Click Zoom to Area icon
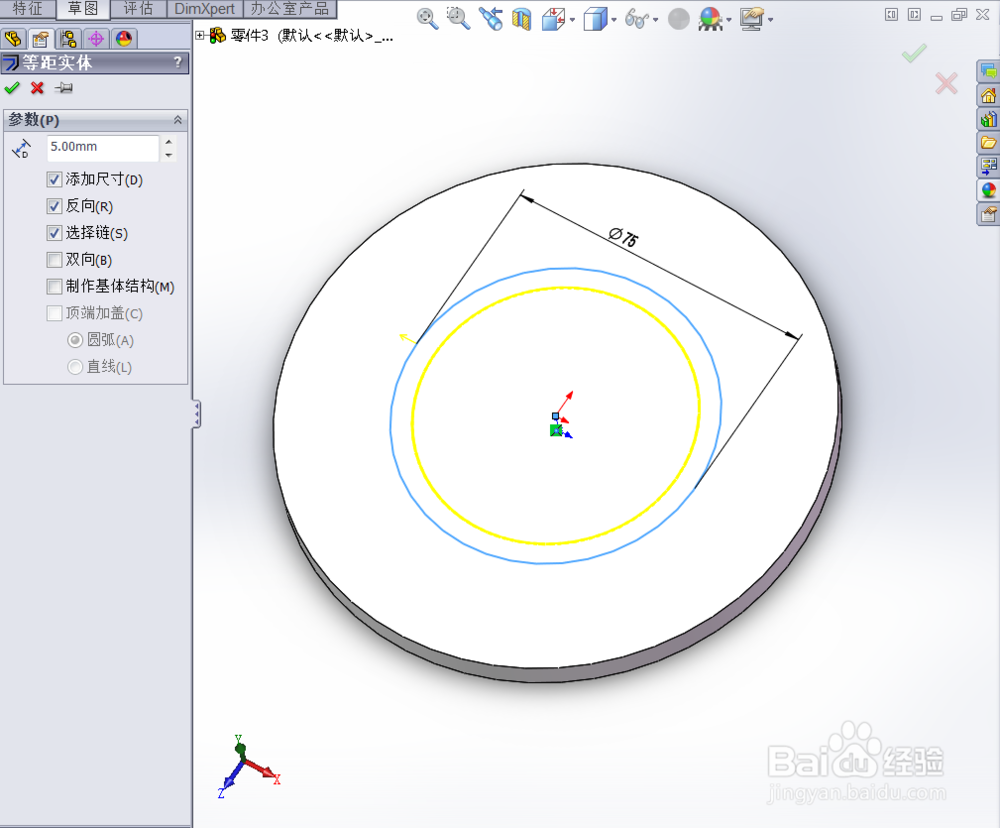 pos(458,18)
